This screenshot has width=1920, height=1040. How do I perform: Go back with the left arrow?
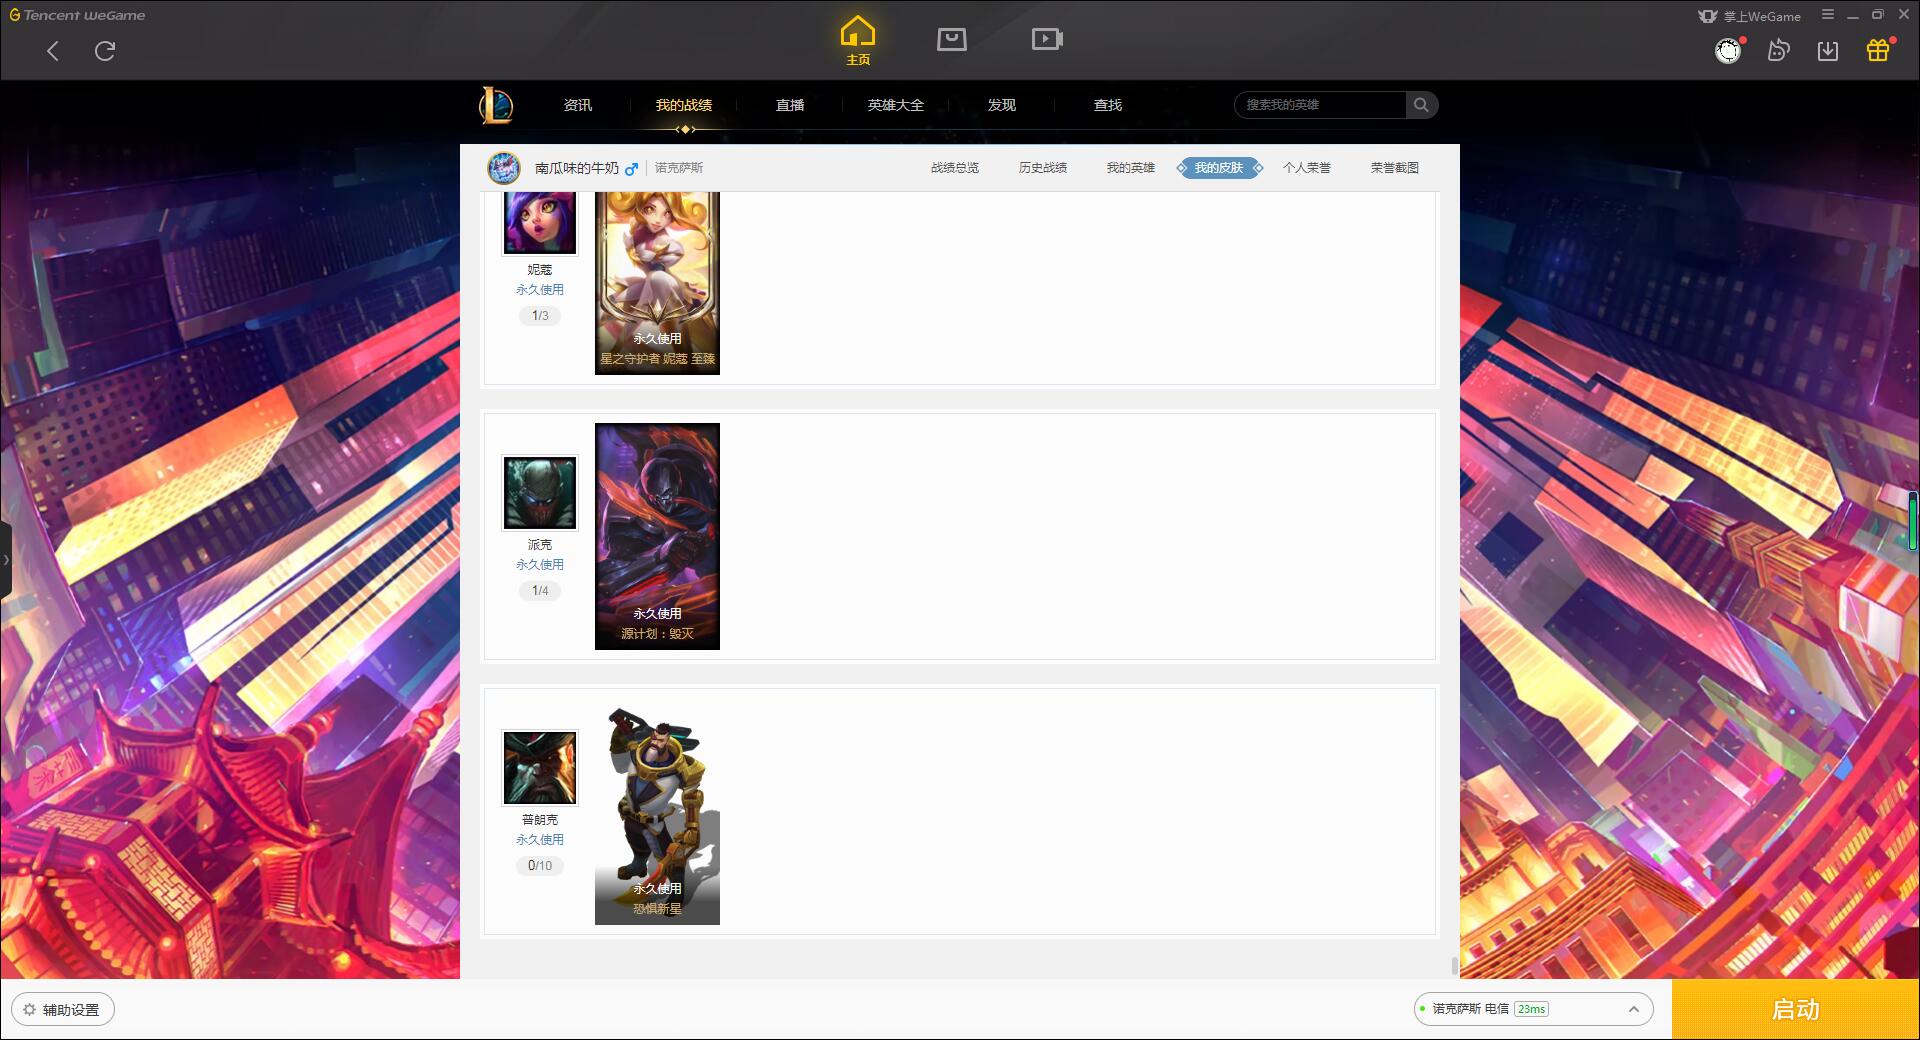[53, 51]
